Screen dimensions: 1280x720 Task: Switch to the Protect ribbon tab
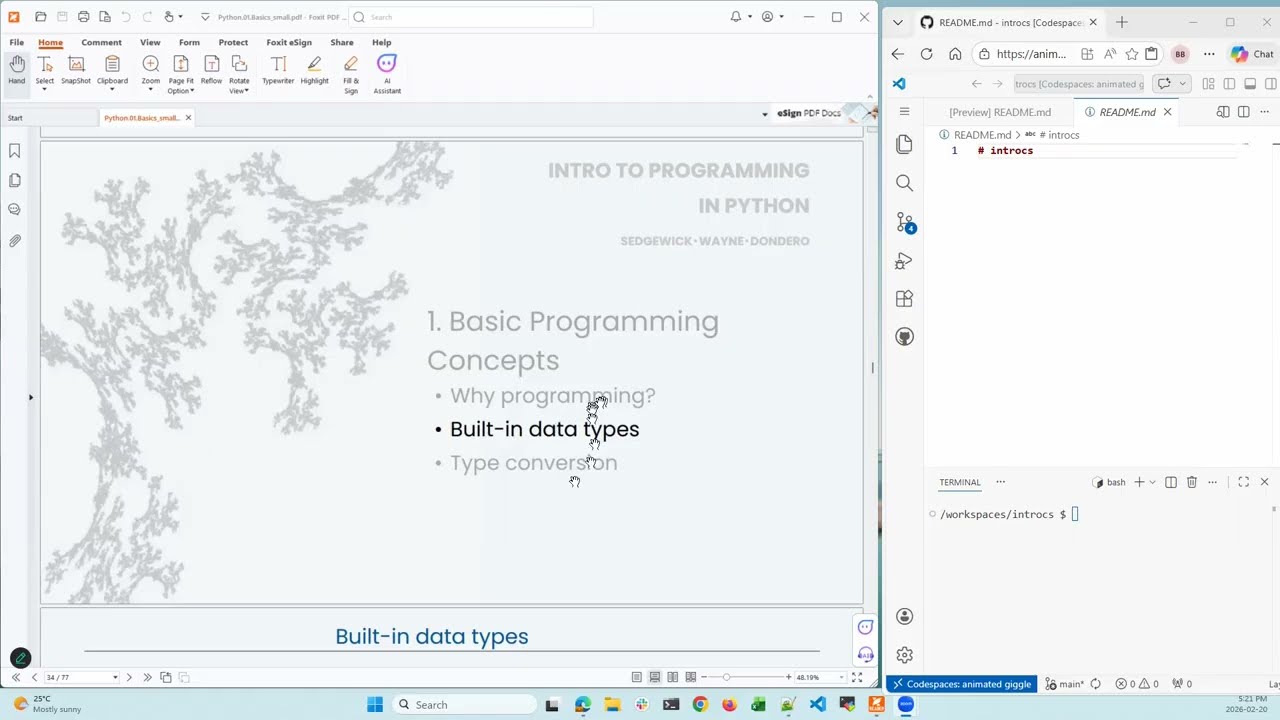coord(233,42)
